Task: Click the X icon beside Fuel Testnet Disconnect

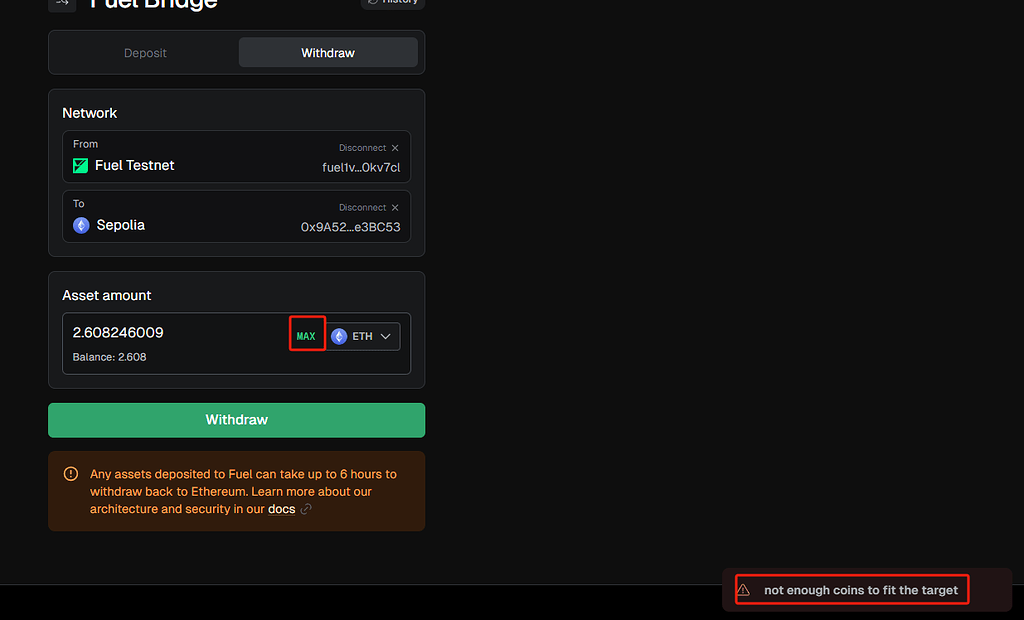Action: [395, 148]
